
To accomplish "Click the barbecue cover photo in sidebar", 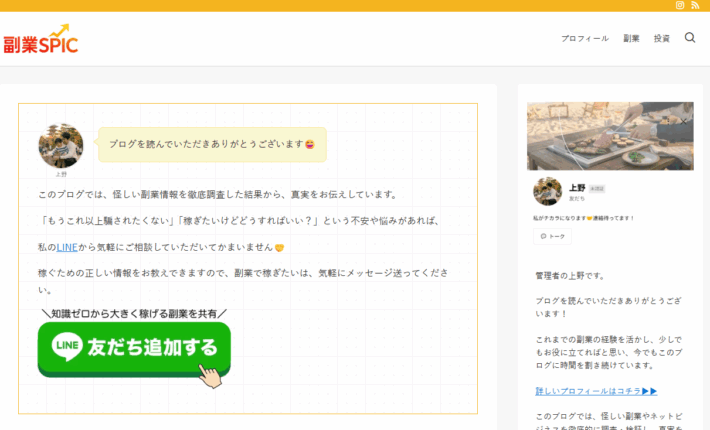I will 610,136.
